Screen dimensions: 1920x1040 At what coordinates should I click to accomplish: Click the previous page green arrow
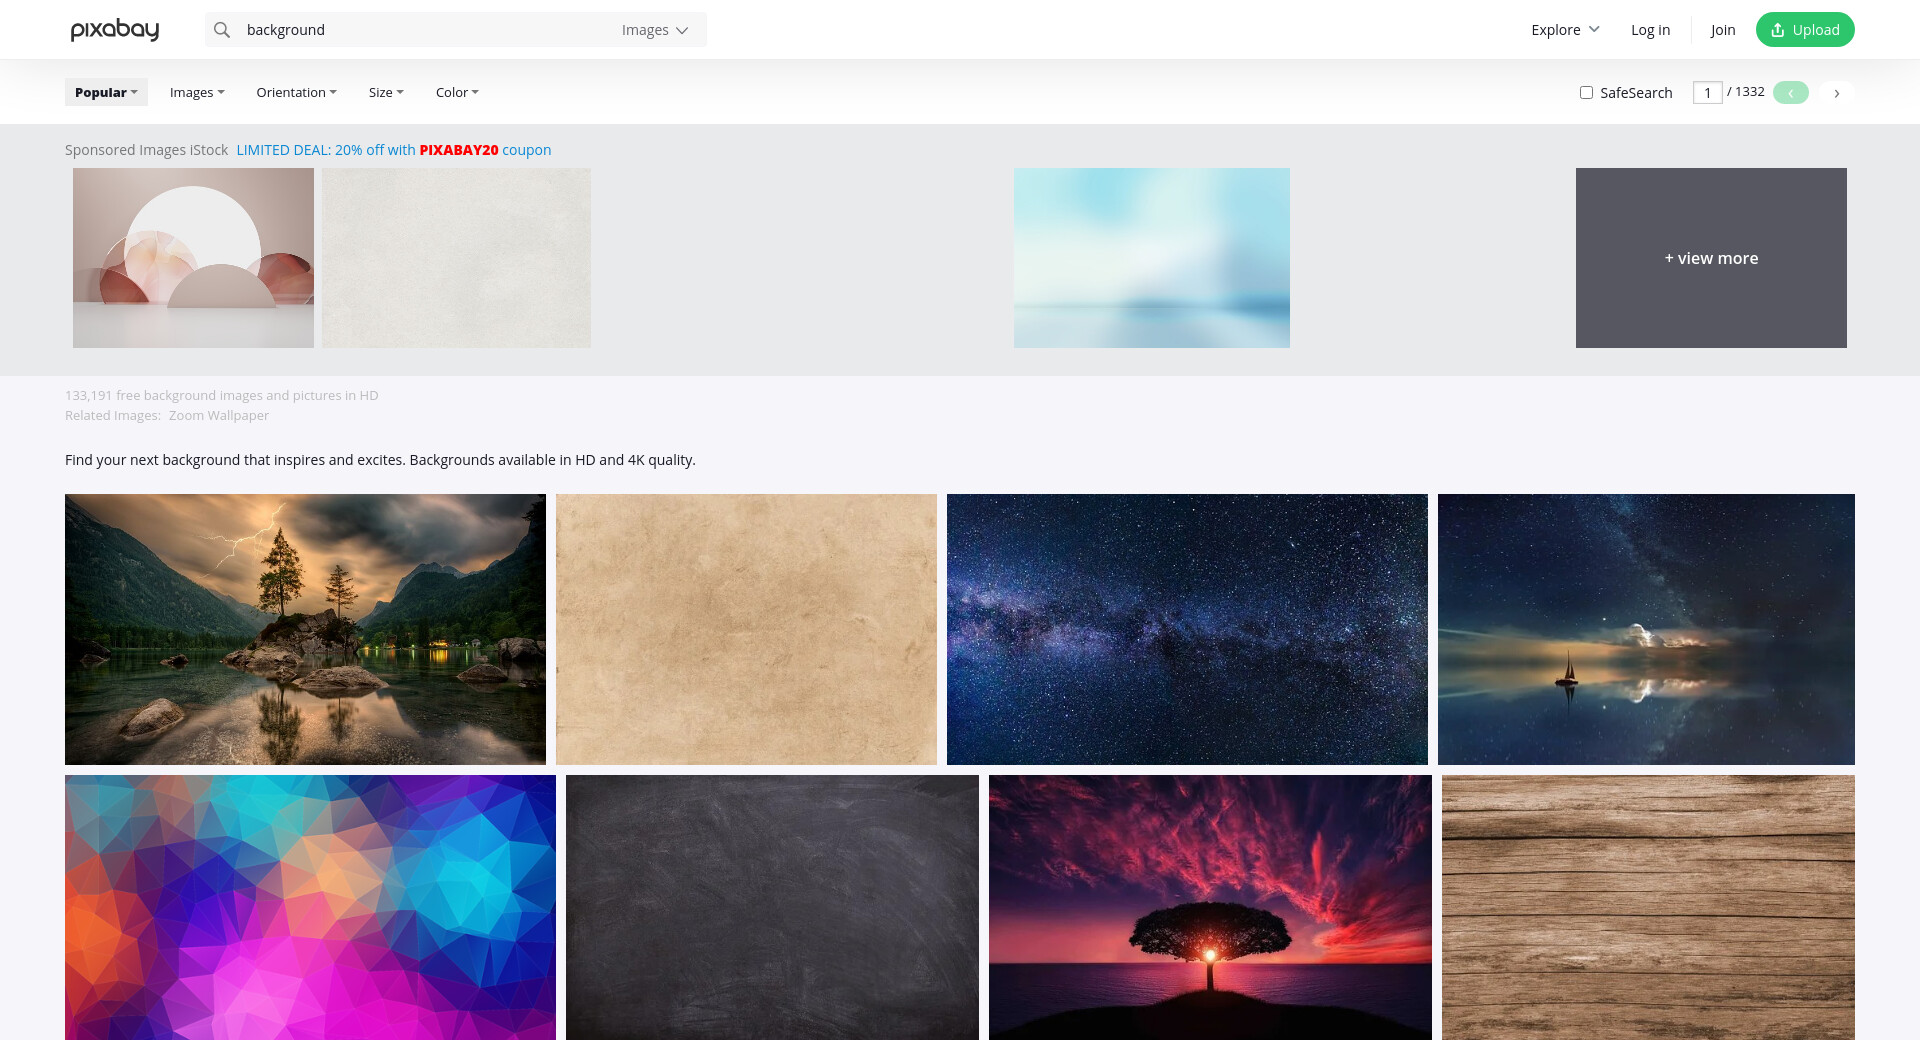tap(1790, 93)
